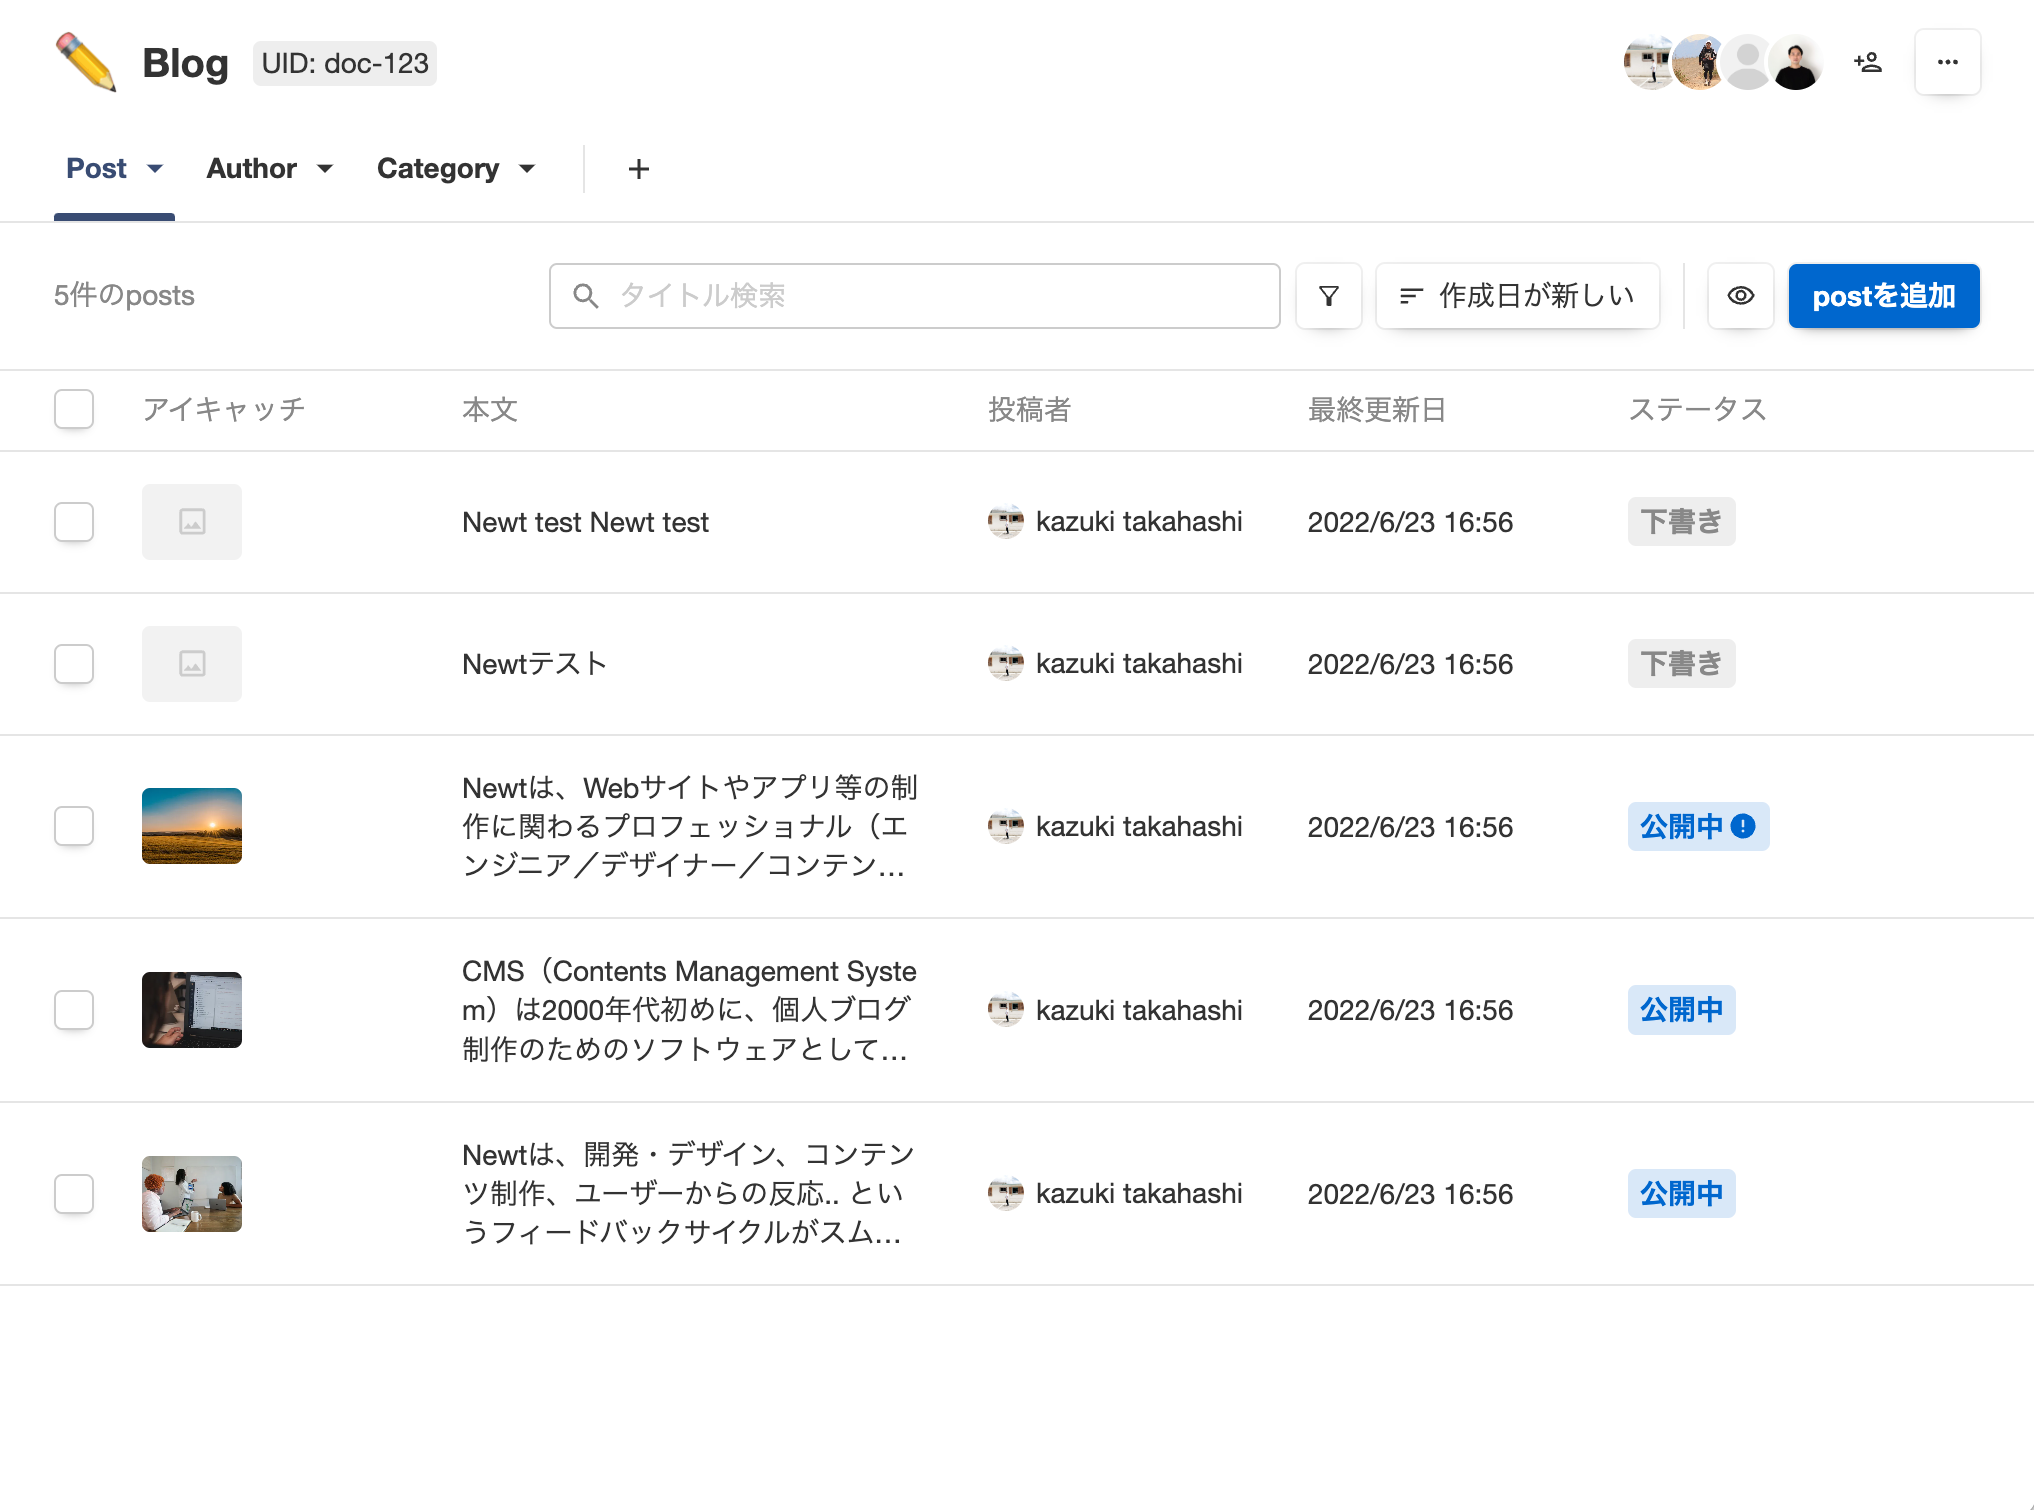The height and width of the screenshot is (1510, 2034).
Task: Click the plus icon to add model
Action: (638, 169)
